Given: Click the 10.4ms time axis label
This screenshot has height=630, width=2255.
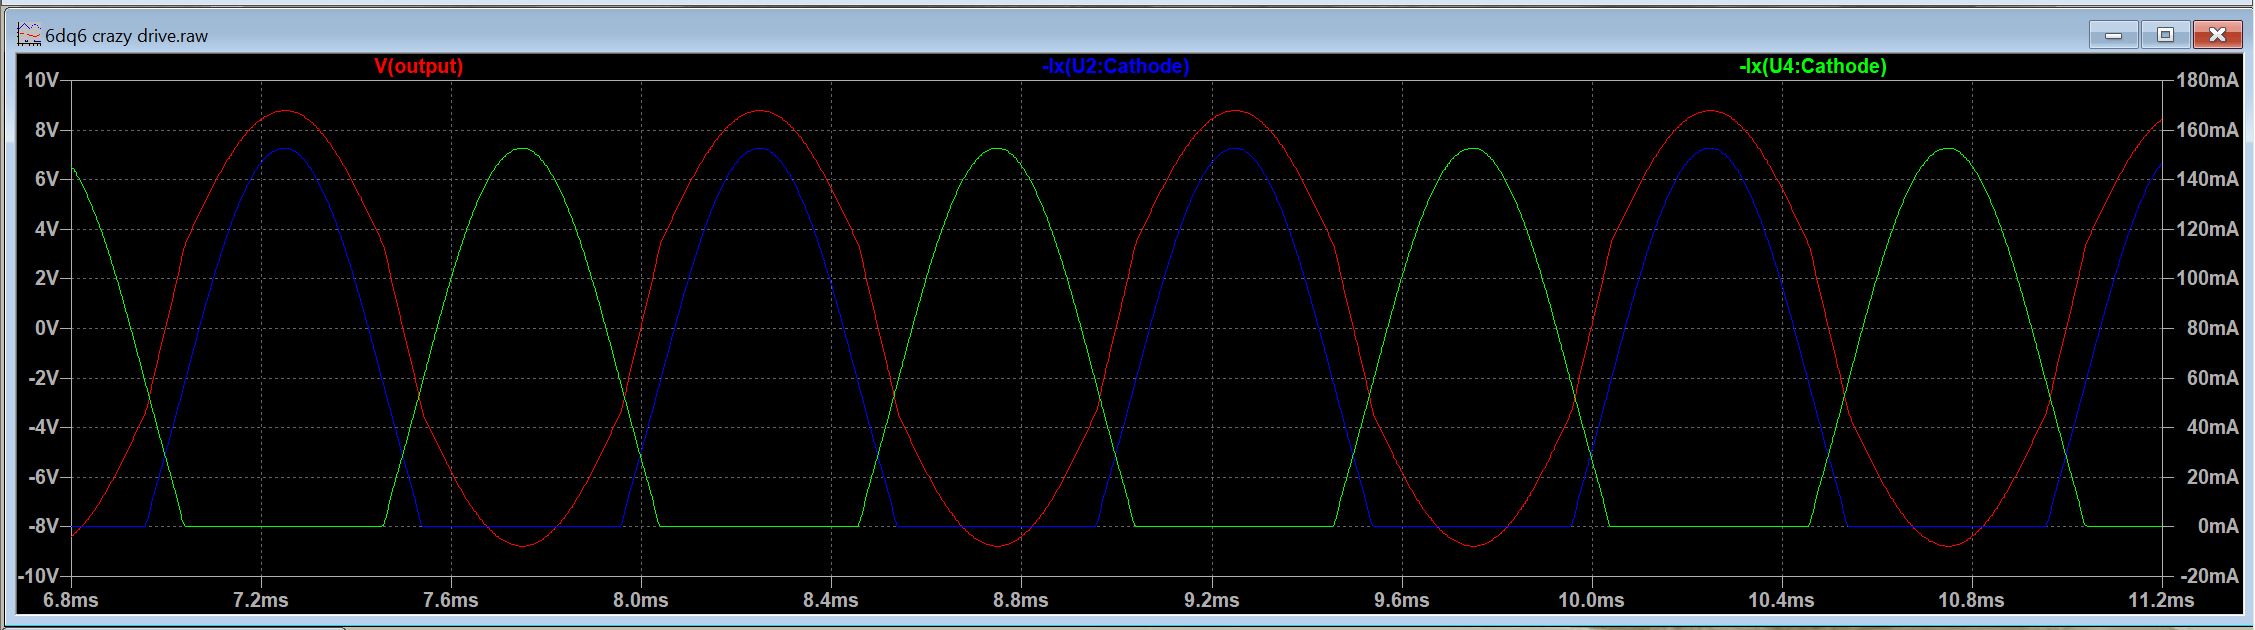Looking at the screenshot, I should [1781, 600].
